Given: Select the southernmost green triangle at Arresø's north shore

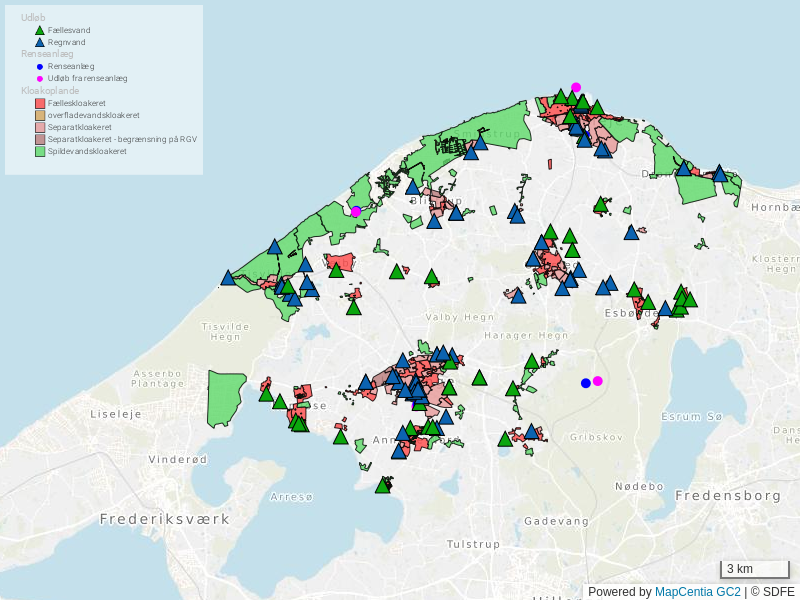Looking at the screenshot, I should [x=383, y=486].
